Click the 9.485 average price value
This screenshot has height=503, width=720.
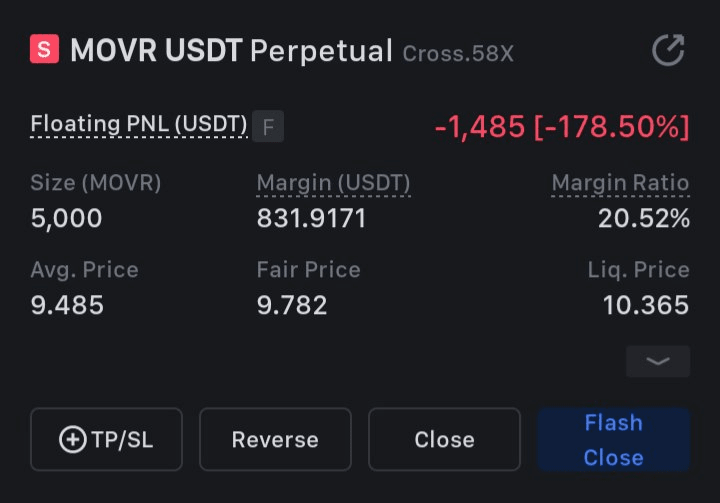click(67, 304)
